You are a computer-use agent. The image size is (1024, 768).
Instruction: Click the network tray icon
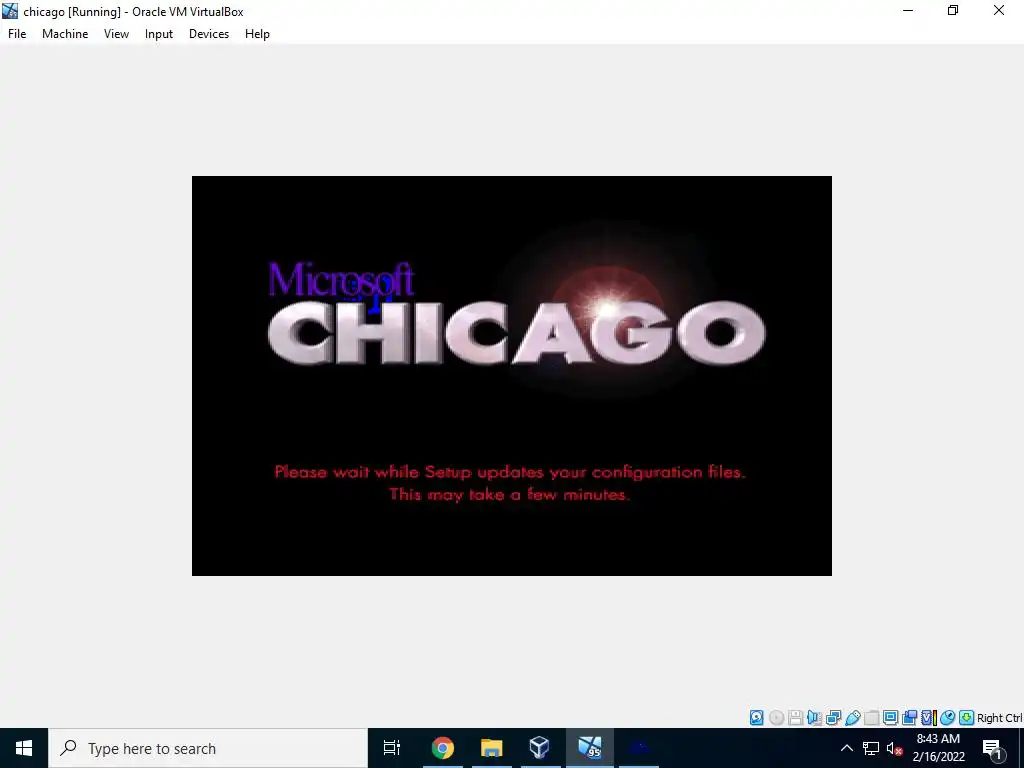871,748
